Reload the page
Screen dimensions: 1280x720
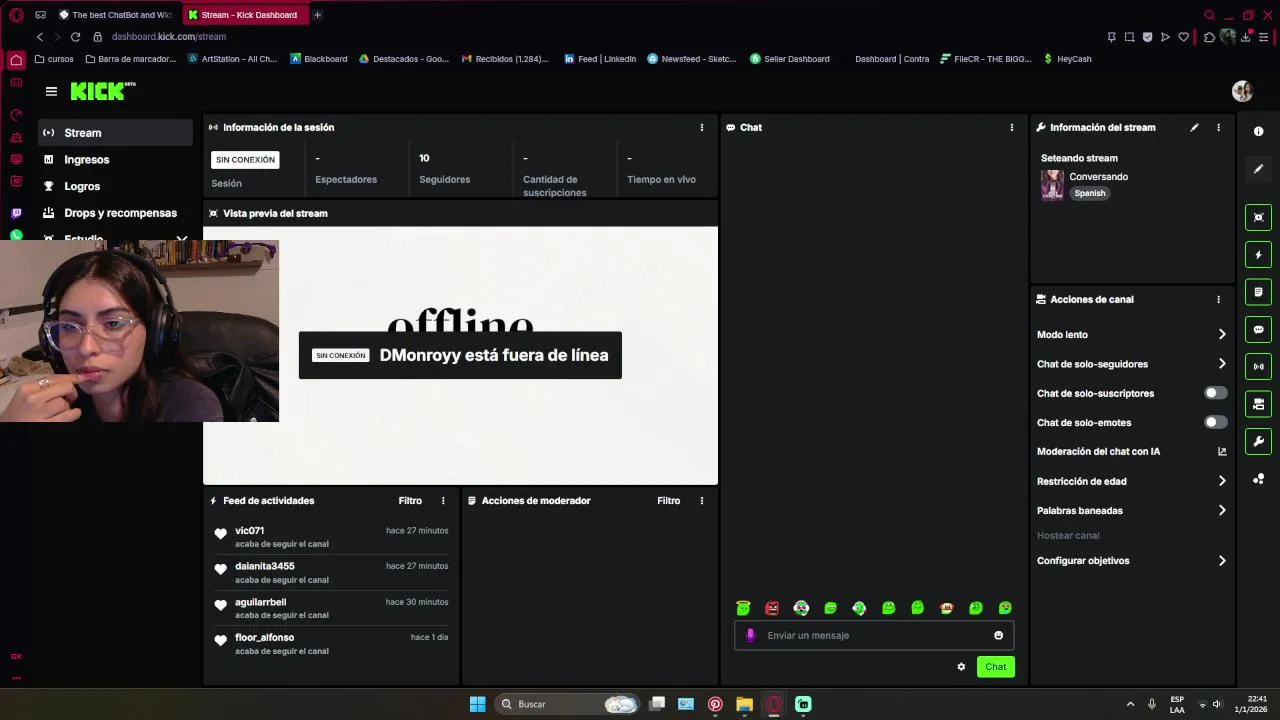click(x=75, y=37)
